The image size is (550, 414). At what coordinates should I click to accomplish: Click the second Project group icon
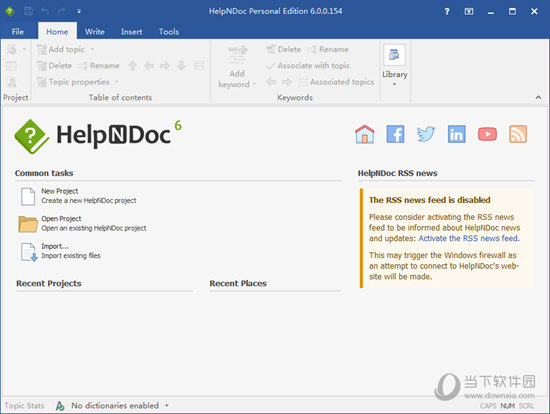pyautogui.click(x=12, y=66)
